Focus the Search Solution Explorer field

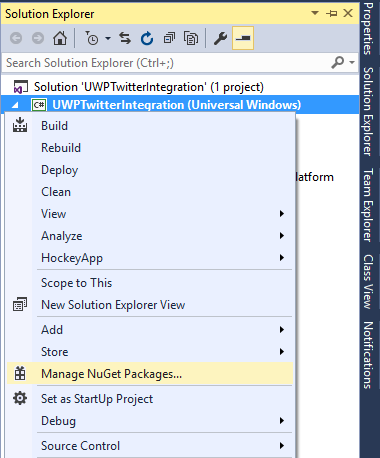coord(167,63)
